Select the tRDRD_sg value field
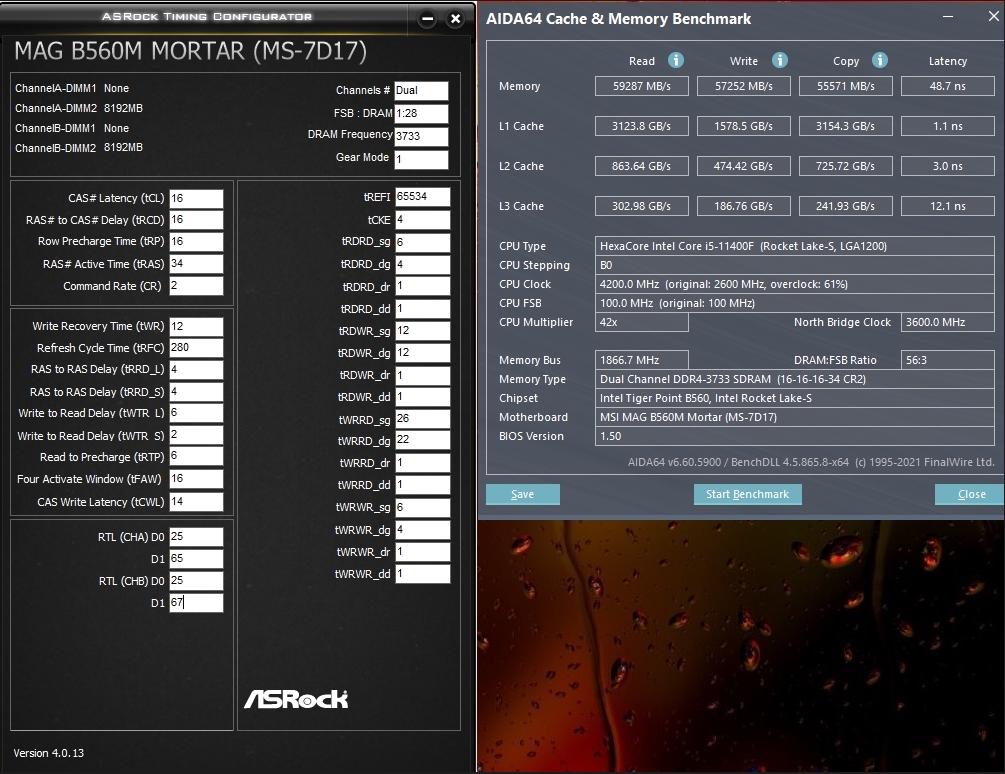The width and height of the screenshot is (1005, 774). click(422, 242)
